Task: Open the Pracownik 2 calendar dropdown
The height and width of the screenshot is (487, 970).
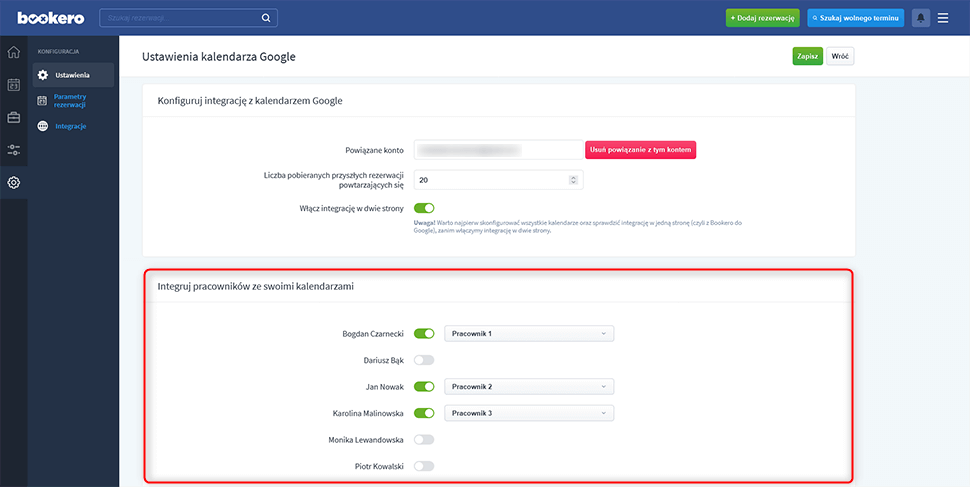Action: click(x=530, y=387)
